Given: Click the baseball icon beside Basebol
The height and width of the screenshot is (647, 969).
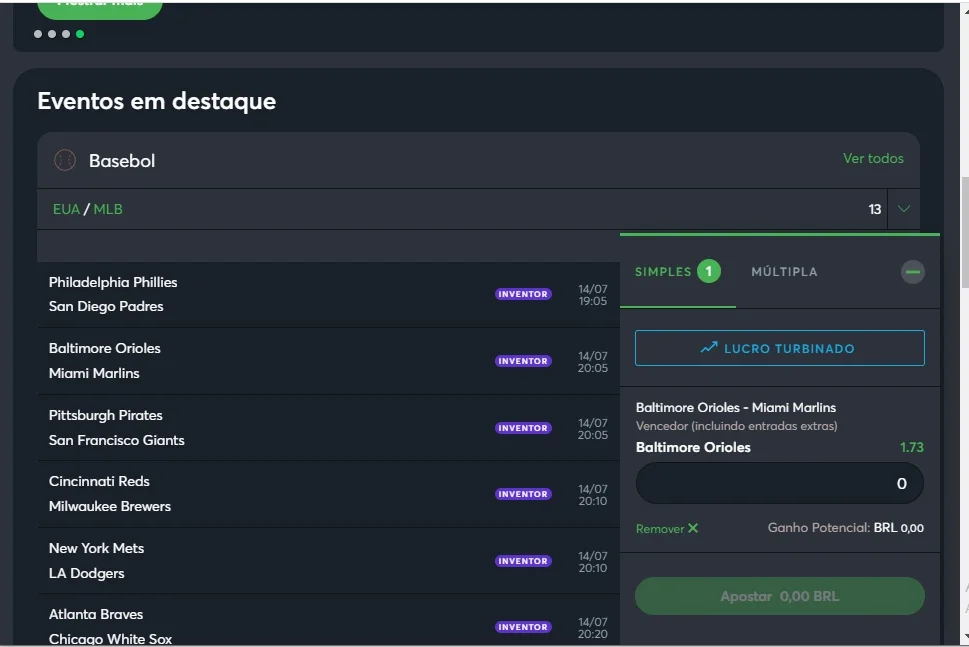Looking at the screenshot, I should 65,160.
